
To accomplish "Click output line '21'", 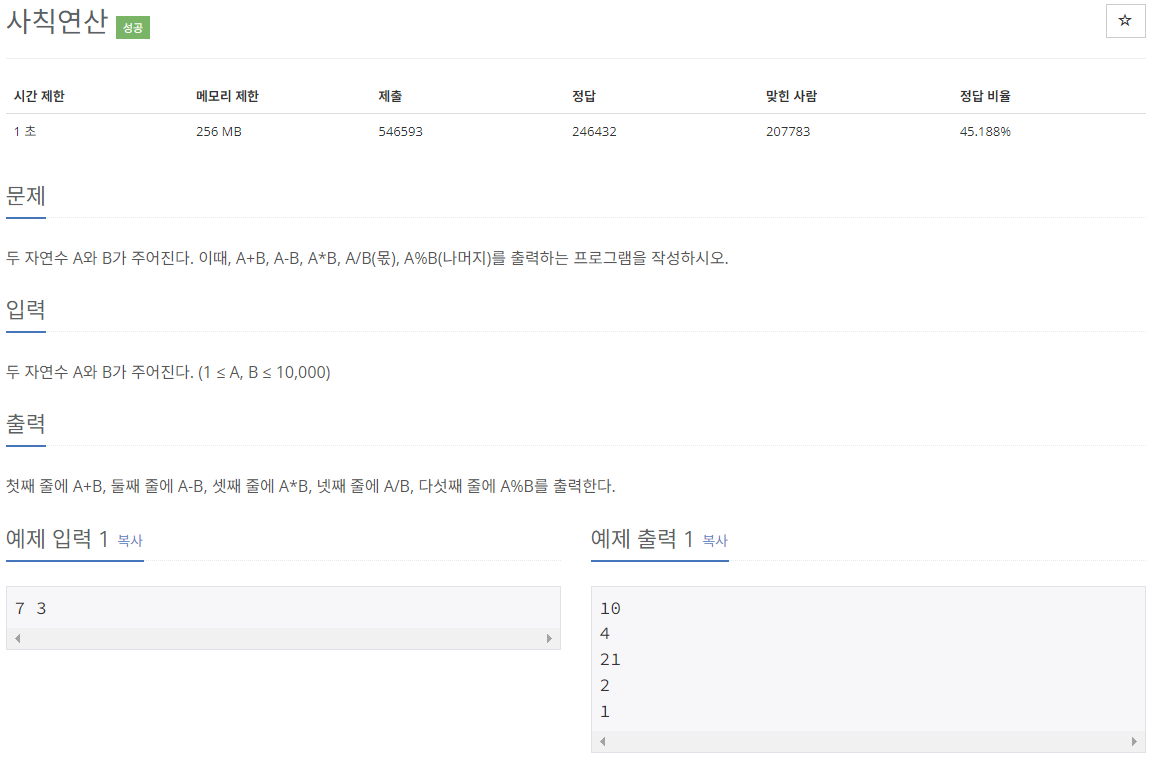I will pos(610,659).
